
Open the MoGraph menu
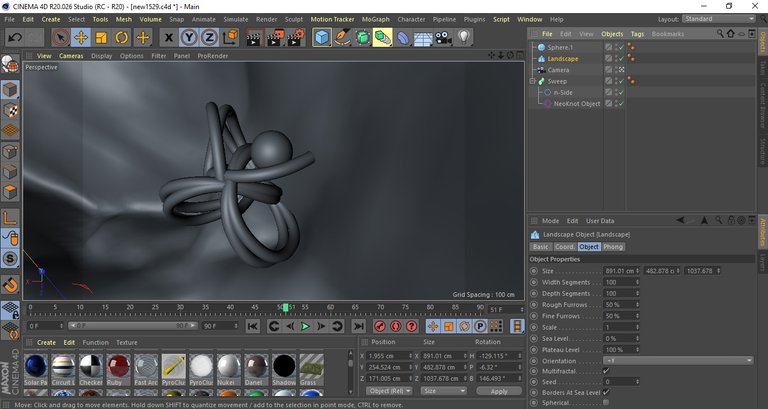376,19
